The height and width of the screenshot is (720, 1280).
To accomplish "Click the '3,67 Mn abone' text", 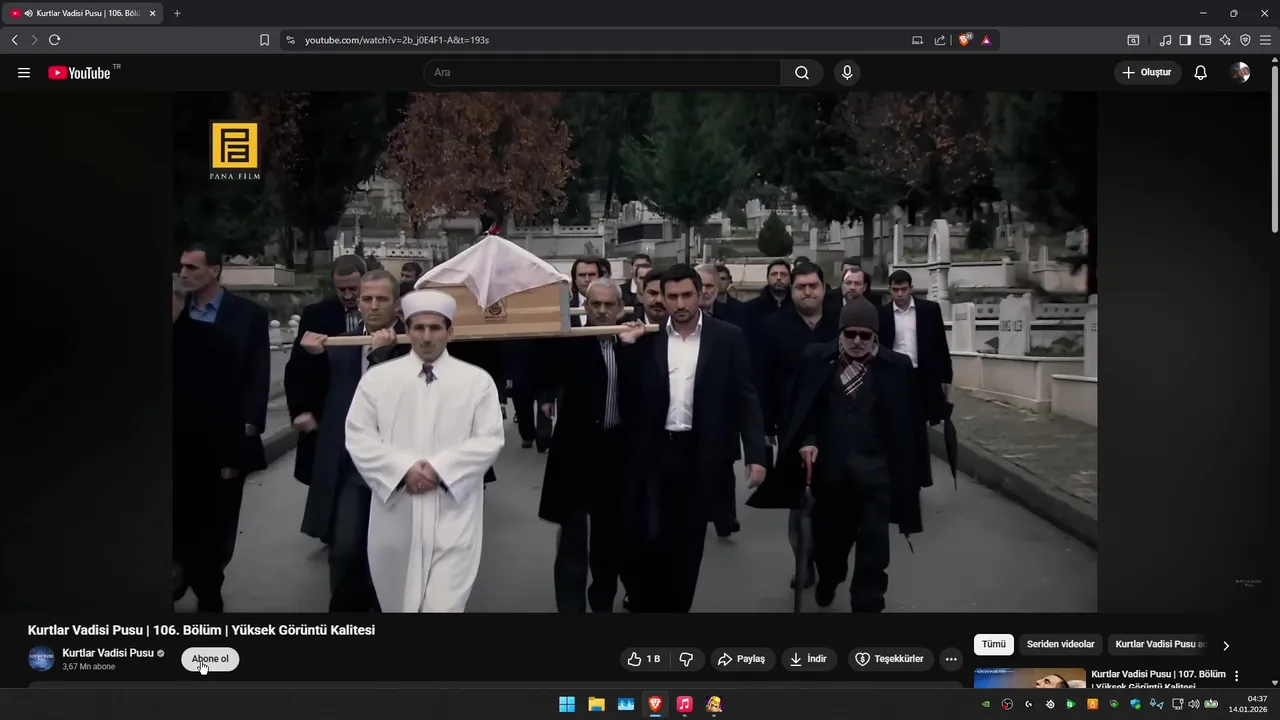I will tap(89, 667).
